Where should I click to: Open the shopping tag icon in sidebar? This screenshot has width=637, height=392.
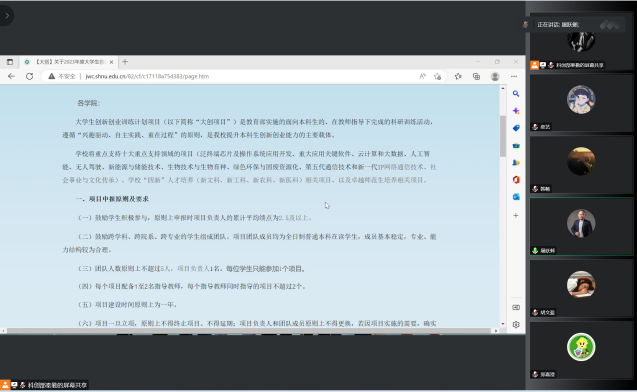516,128
